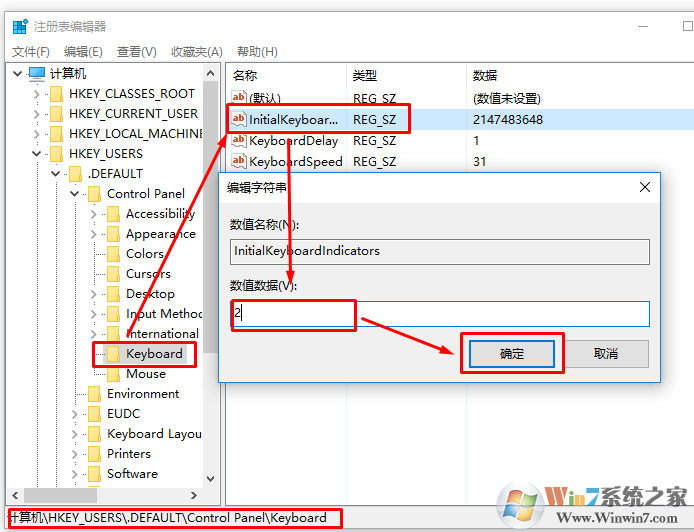This screenshot has width=694, height=532.
Task: Open the 帮助(H) menu
Action: (x=257, y=52)
